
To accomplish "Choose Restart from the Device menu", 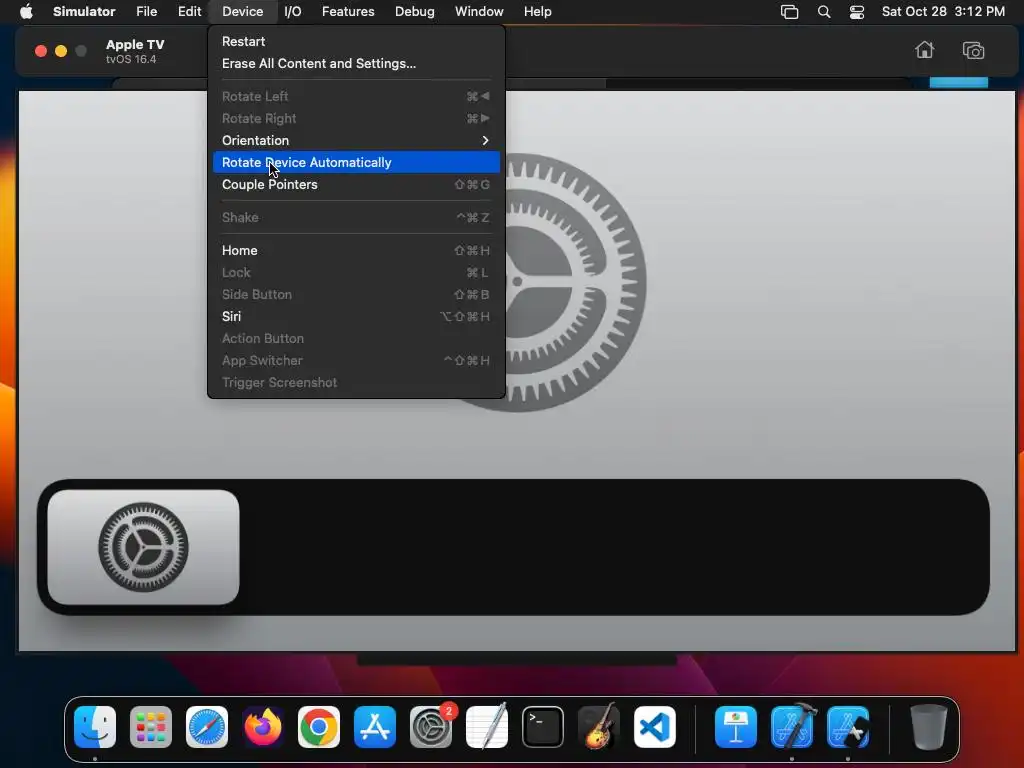I will click(356, 41).
